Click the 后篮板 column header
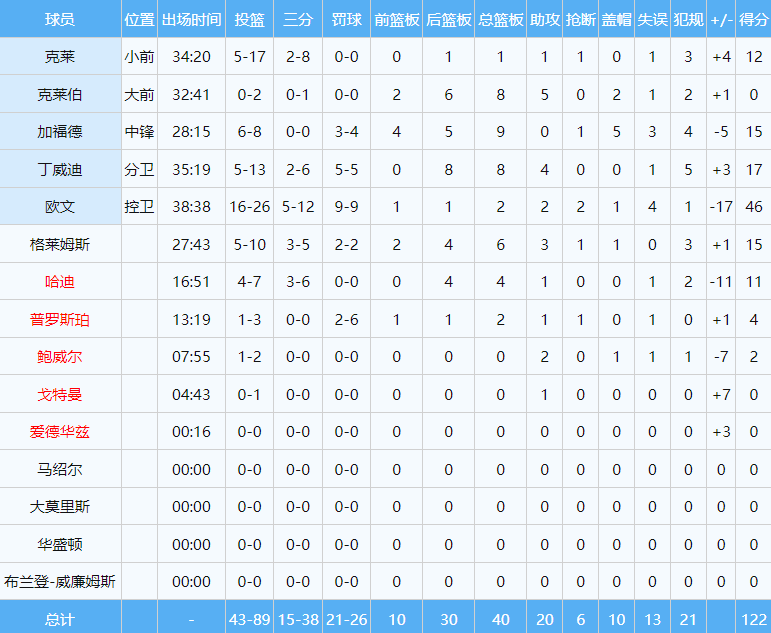The width and height of the screenshot is (771, 633). pos(448,20)
